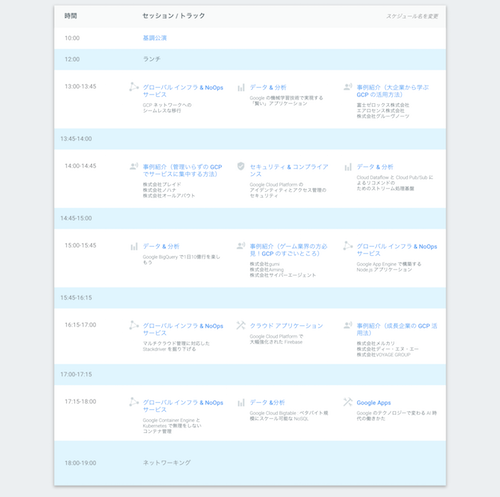
Task: Open the 13:00 データ & 分析 session title
Action: tap(268, 87)
